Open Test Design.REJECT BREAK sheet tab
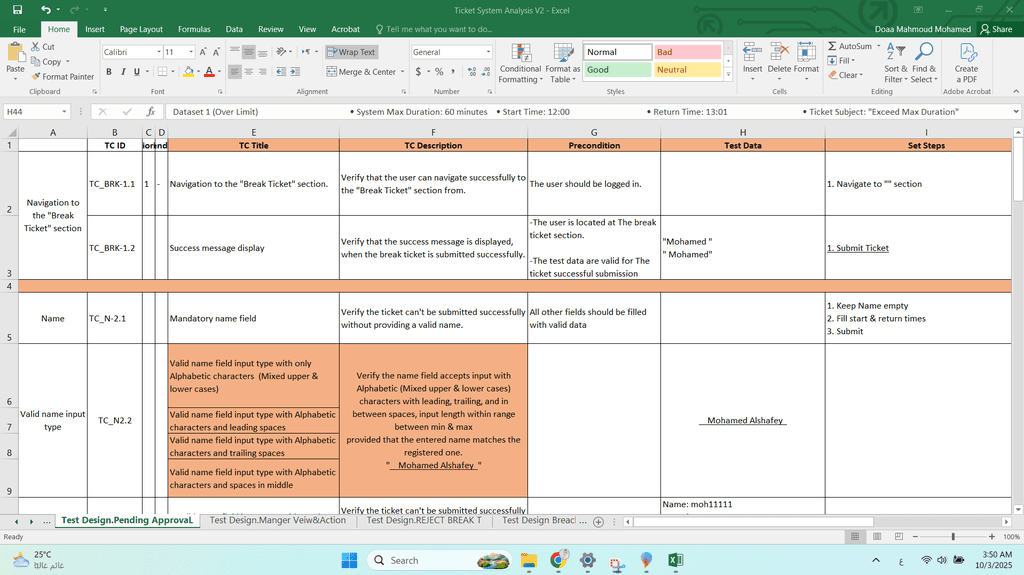The image size is (1024, 575). (424, 520)
